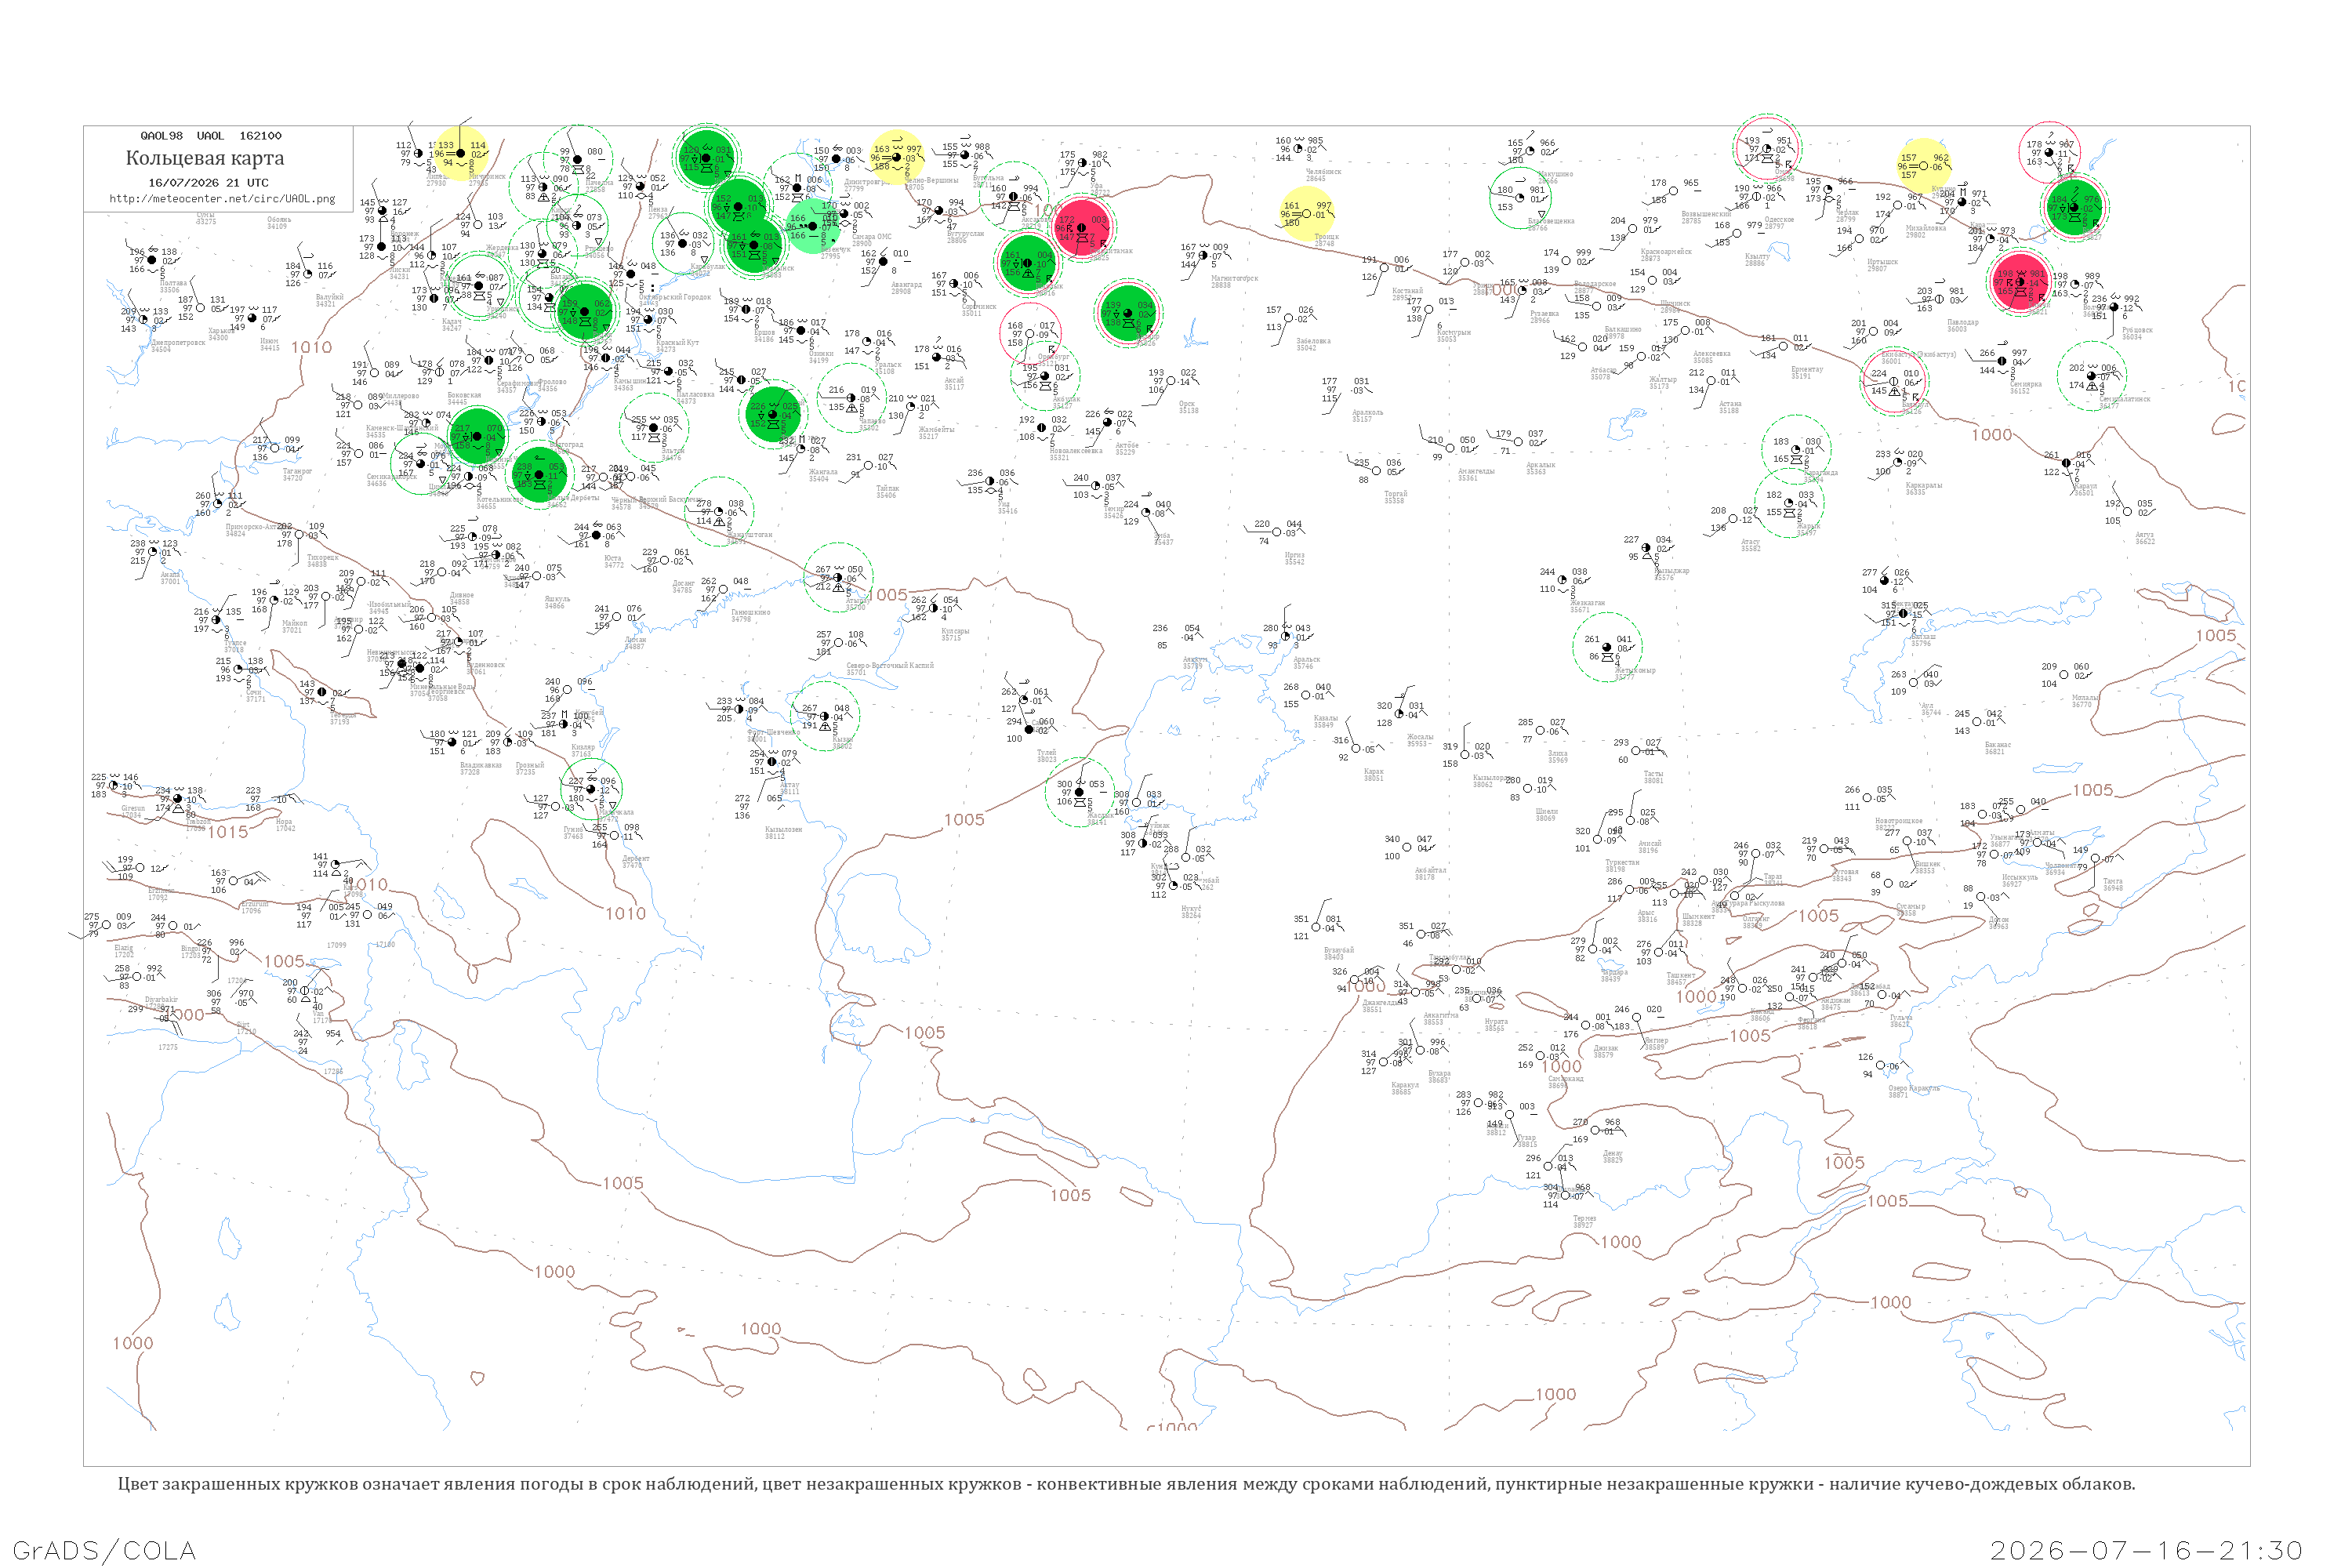2352x1568 pixels.
Task: Click the station label Орск 35138
Action: point(1187,407)
